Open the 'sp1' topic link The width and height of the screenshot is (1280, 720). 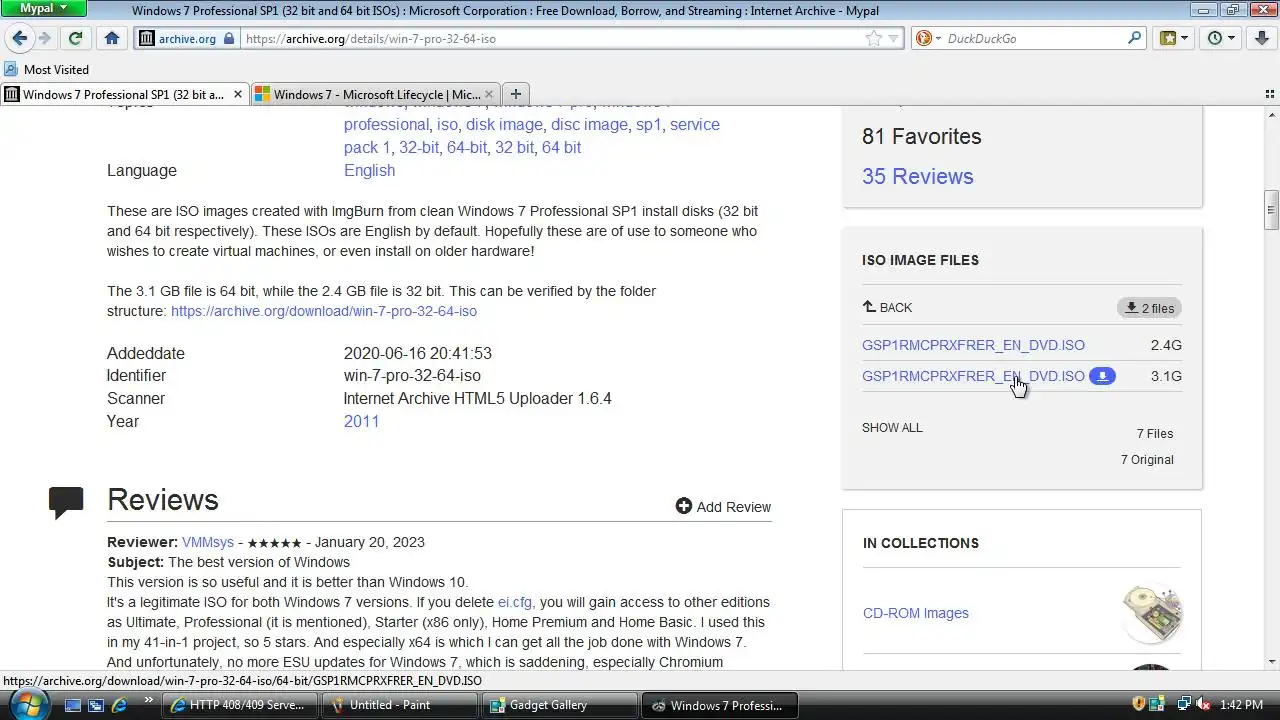(649, 124)
